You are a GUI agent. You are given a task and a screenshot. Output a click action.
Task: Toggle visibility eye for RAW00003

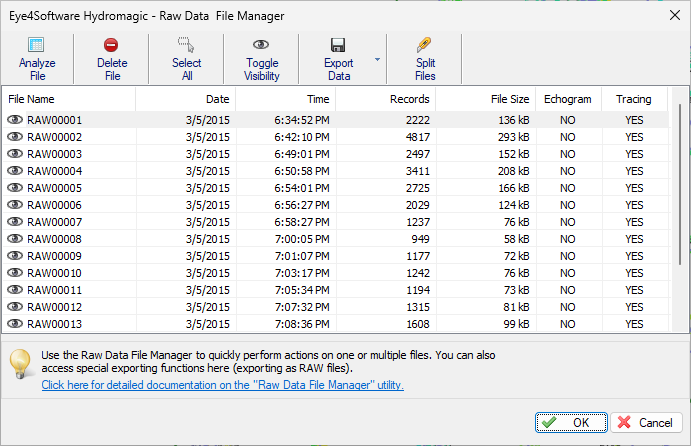(15, 154)
